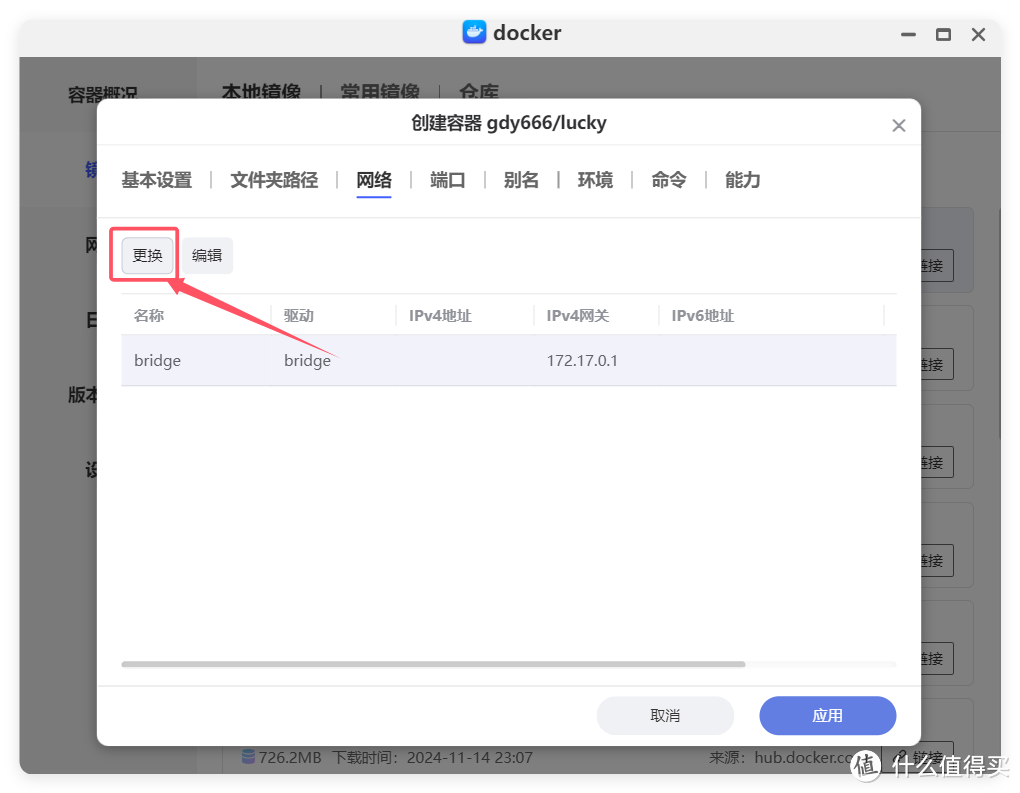Viewport: 1020px width, 793px height.
Task: Click the horizontal scrollbar under network table
Action: [x=433, y=664]
